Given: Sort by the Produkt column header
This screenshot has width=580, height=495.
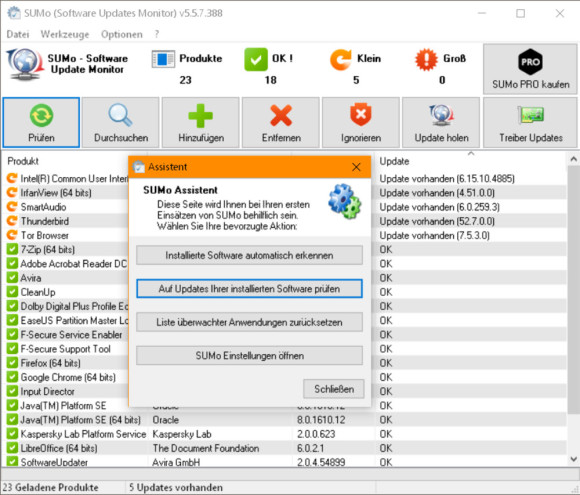Looking at the screenshot, I should (x=23, y=161).
